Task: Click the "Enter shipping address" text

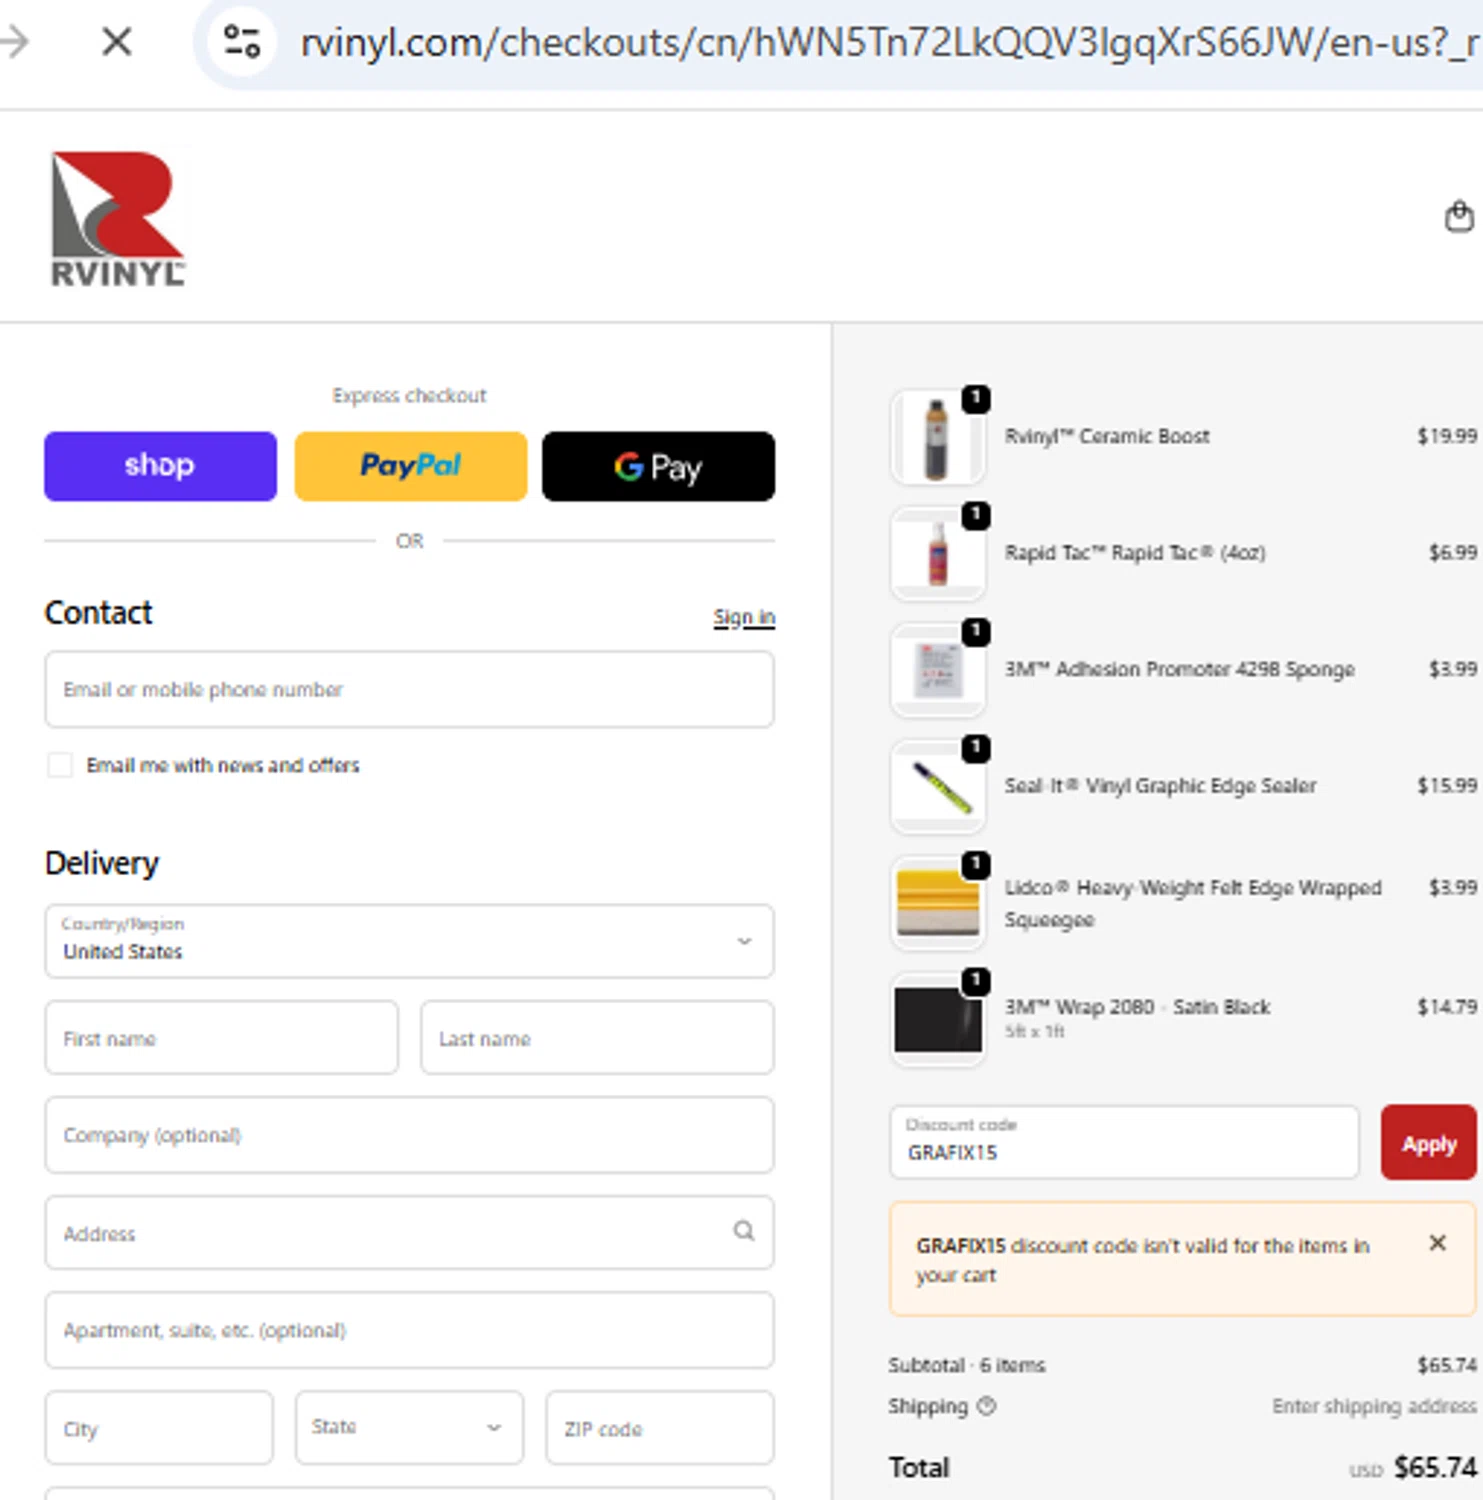Action: click(x=1374, y=1407)
